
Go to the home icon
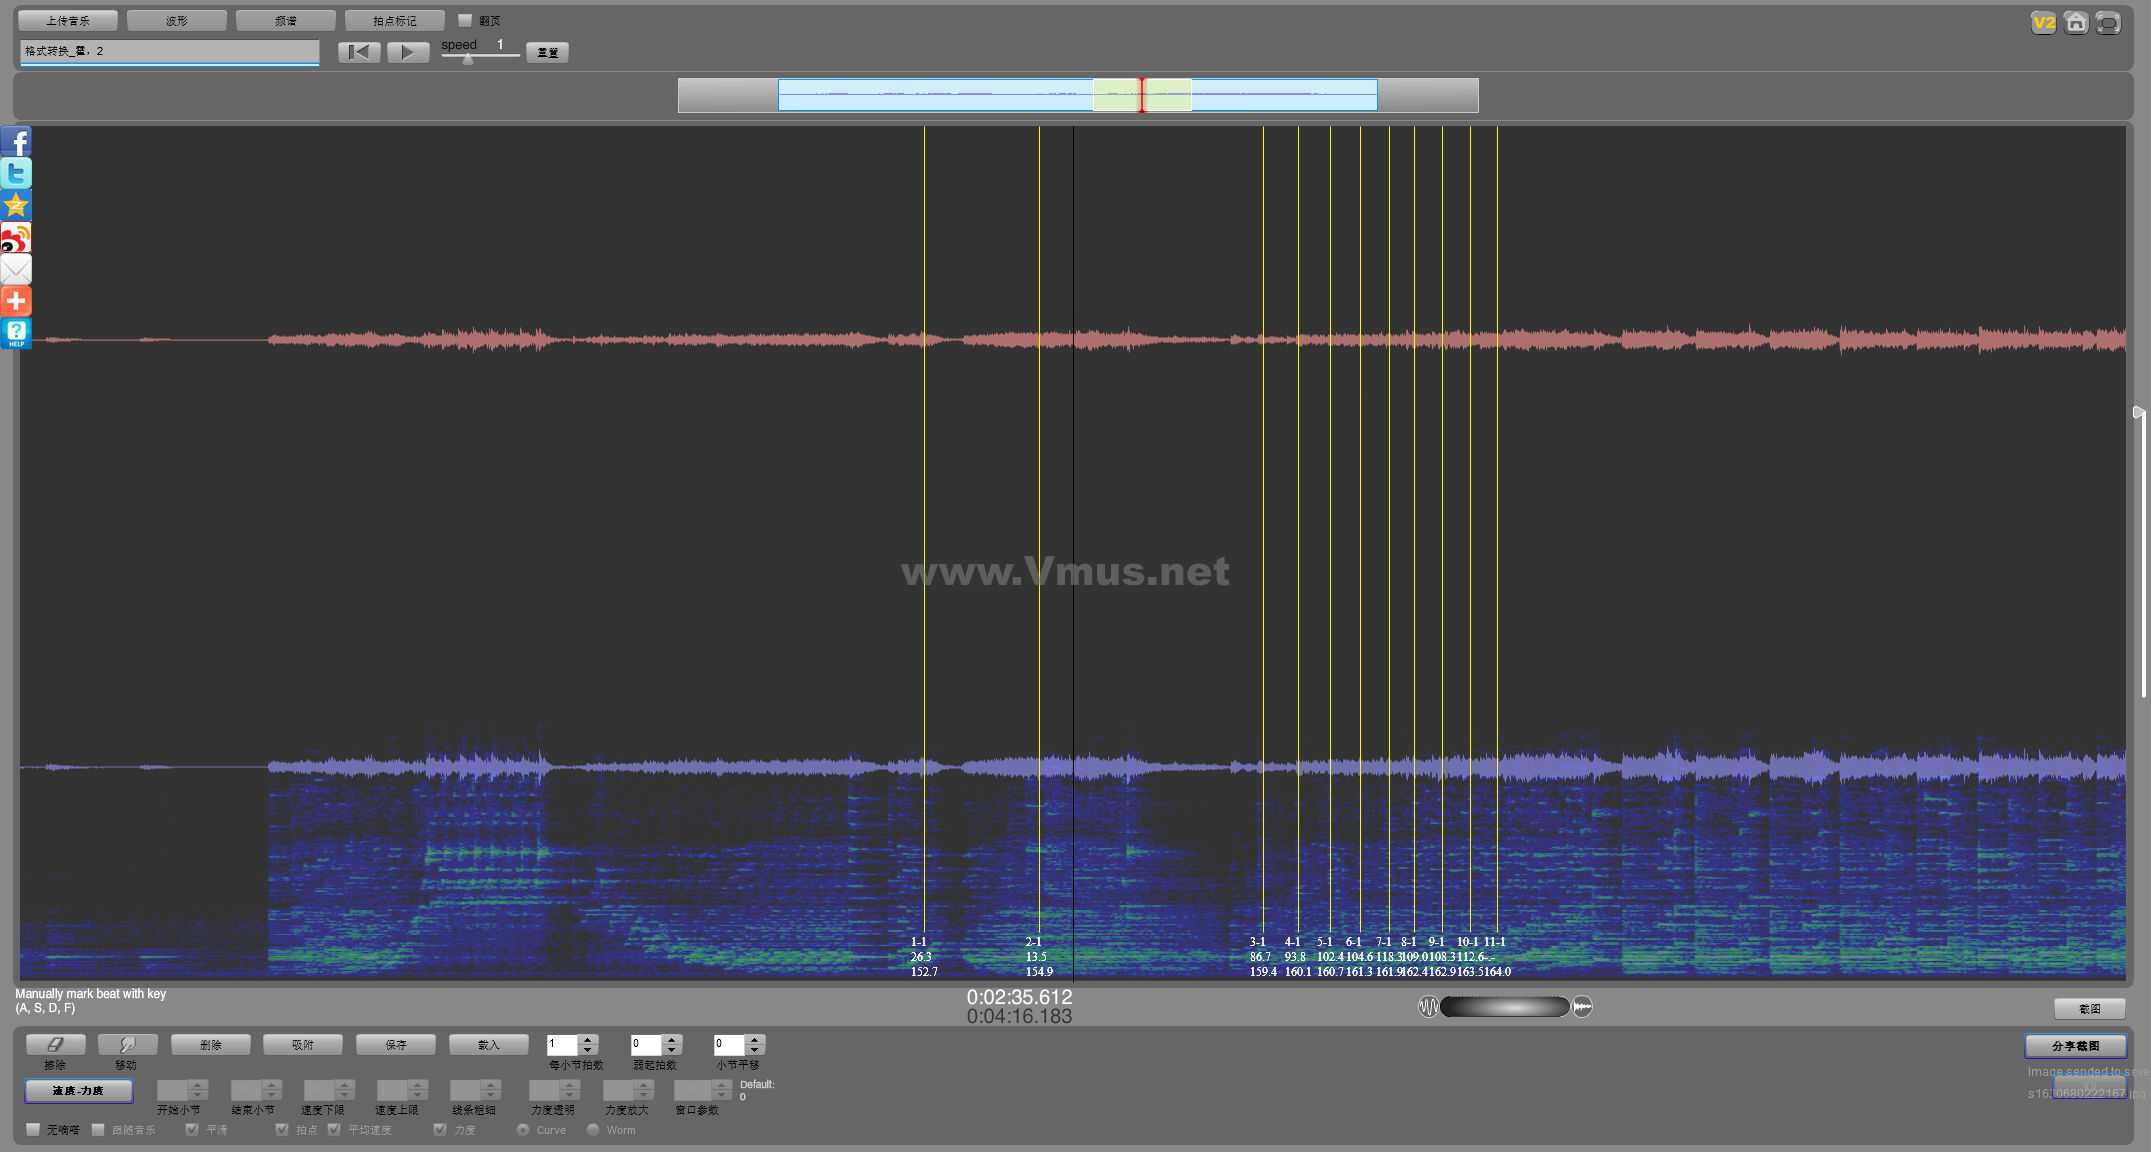coord(2076,22)
